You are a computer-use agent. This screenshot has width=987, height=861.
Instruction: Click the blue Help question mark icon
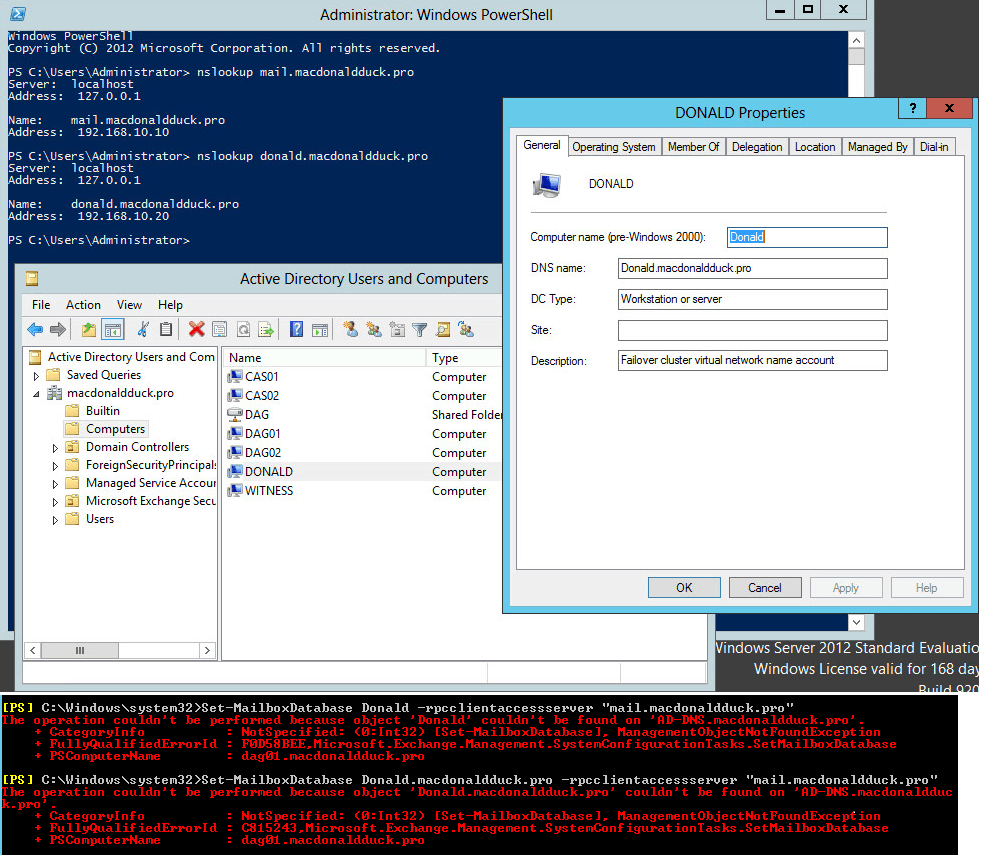(296, 329)
